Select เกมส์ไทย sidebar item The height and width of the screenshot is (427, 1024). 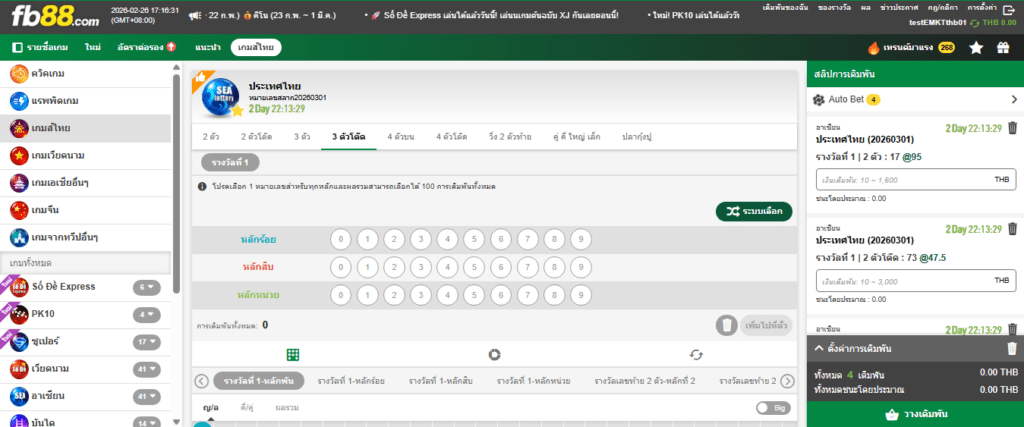click(85, 129)
